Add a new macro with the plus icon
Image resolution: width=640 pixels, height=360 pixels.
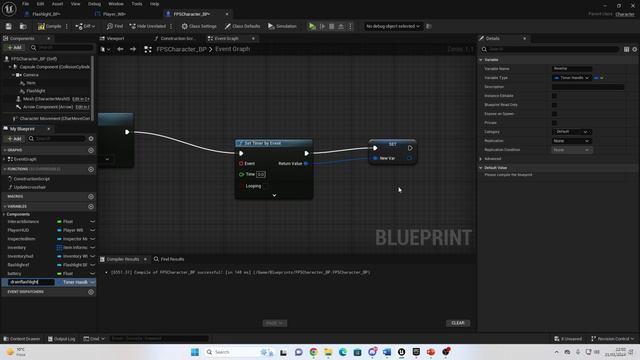[x=91, y=196]
